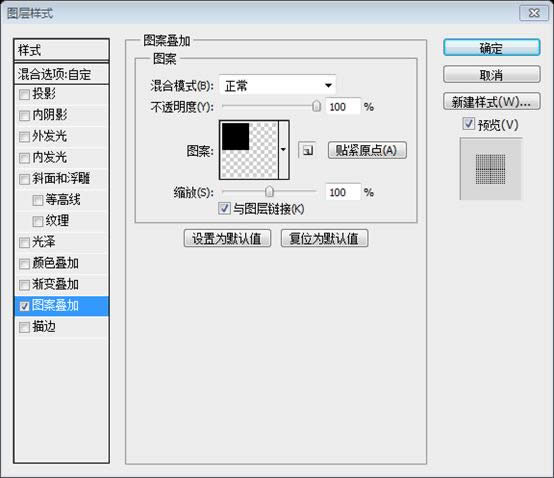Image resolution: width=554 pixels, height=478 pixels.
Task: Click the opacity value field showing 100
Action: 342,106
